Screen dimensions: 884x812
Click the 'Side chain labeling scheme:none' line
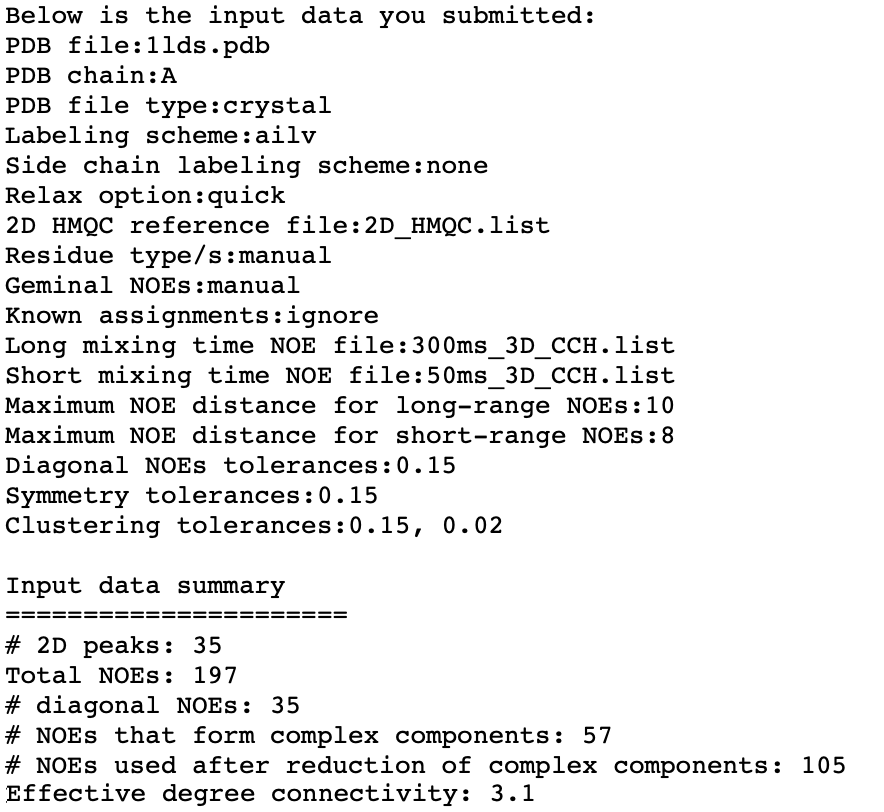(246, 166)
